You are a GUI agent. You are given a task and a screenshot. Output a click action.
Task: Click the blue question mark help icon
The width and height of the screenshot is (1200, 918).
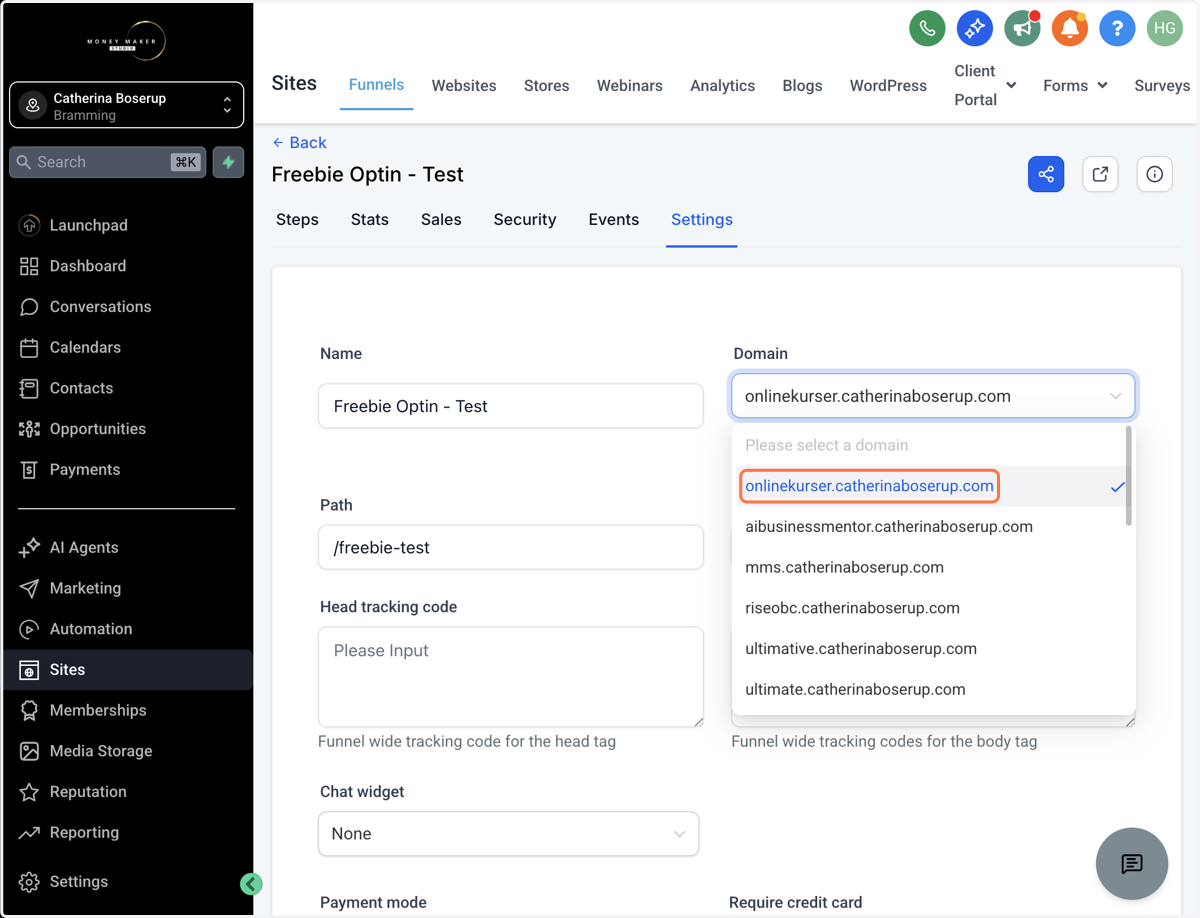[1117, 28]
